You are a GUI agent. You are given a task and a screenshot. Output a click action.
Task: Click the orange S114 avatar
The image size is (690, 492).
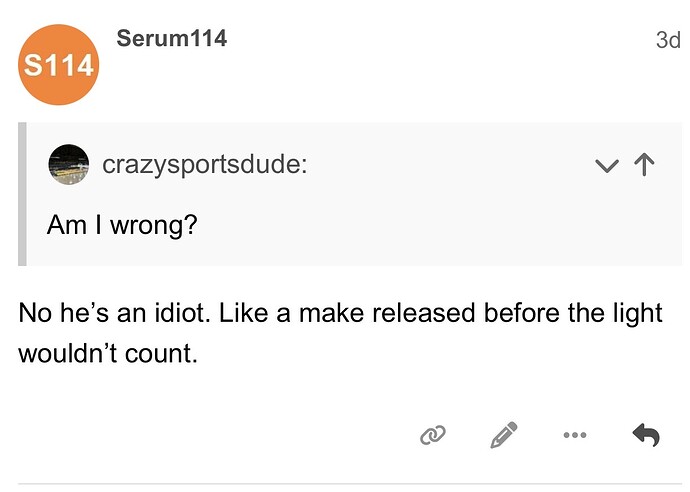tap(59, 66)
